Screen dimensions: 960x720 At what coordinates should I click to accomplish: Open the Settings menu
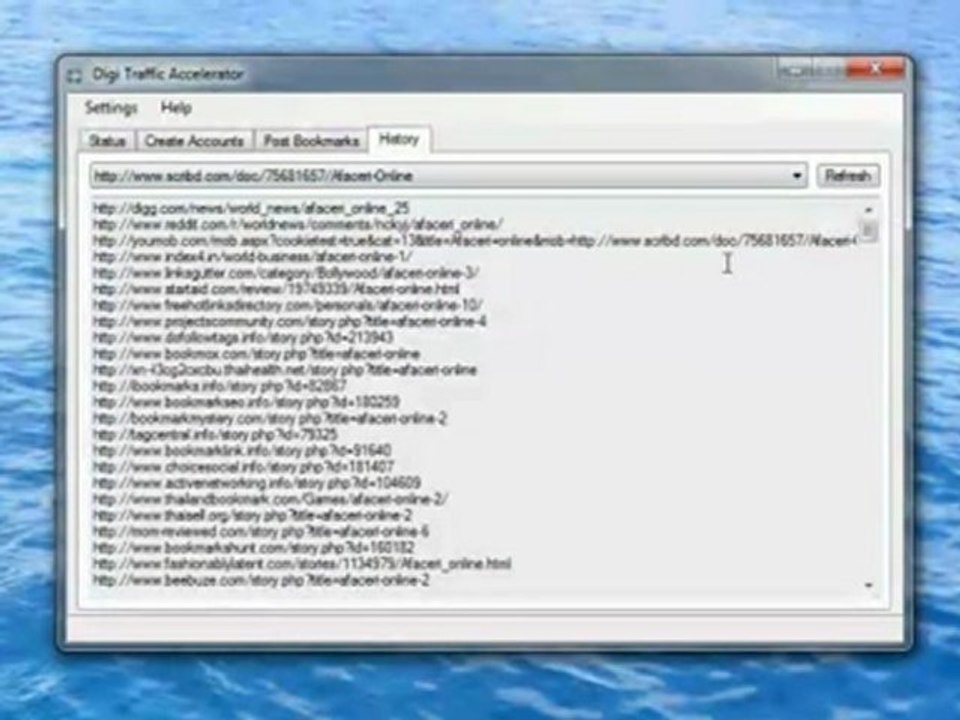tap(111, 108)
